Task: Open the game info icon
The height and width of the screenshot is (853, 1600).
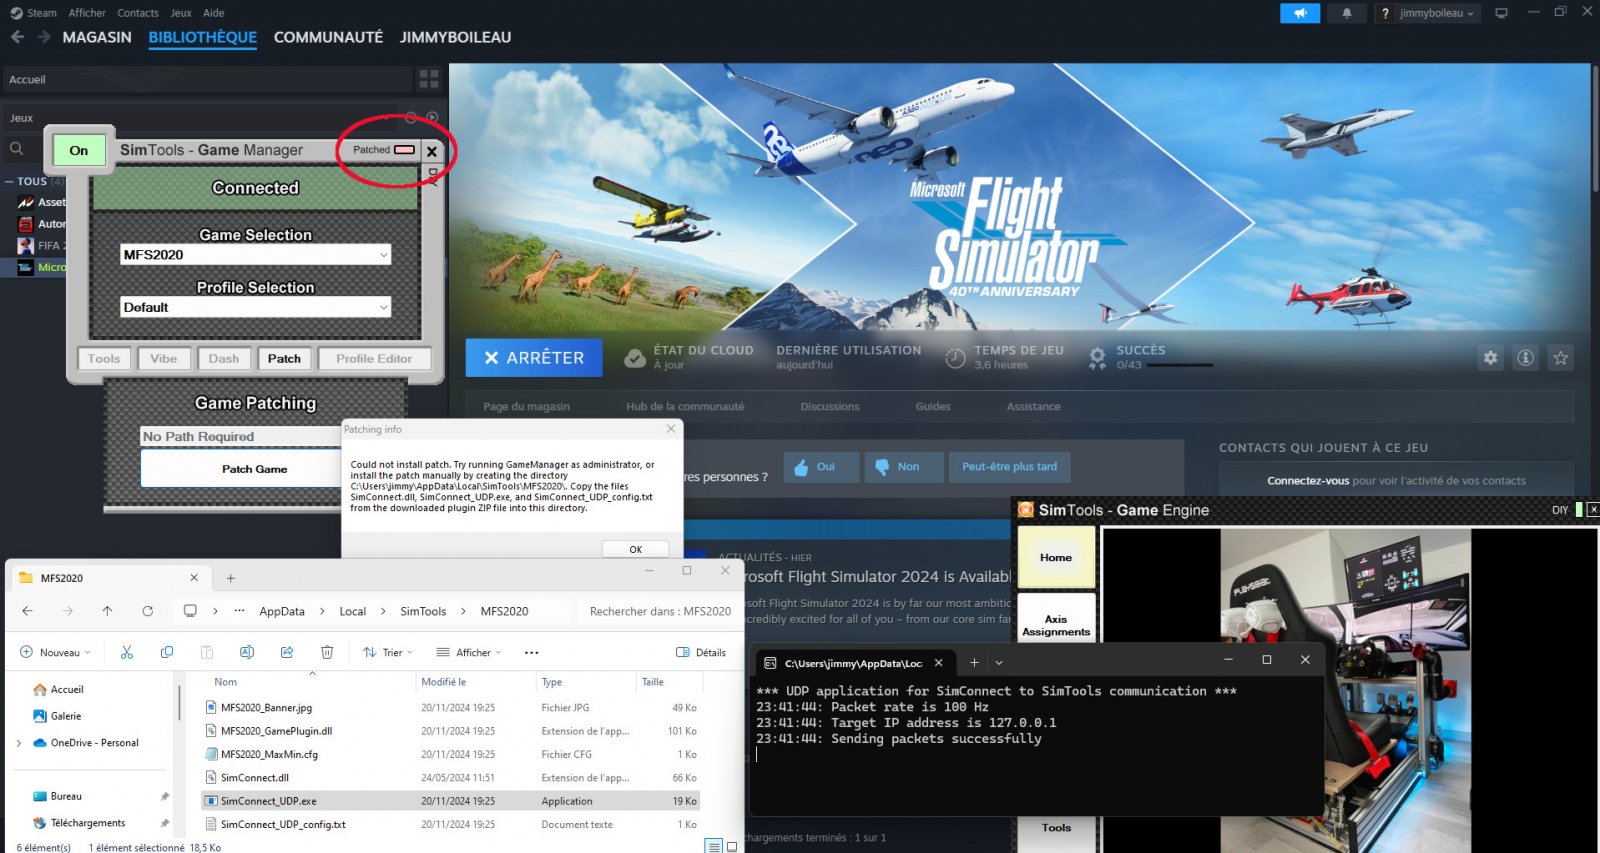Action: point(1525,358)
